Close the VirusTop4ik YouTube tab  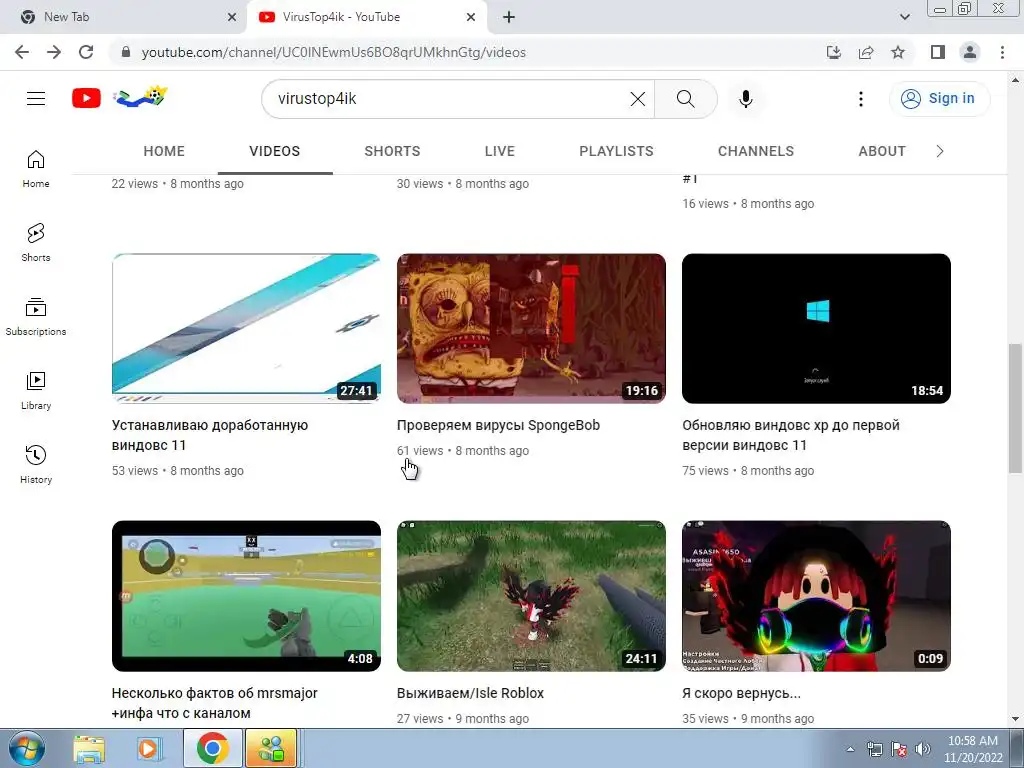(x=471, y=17)
